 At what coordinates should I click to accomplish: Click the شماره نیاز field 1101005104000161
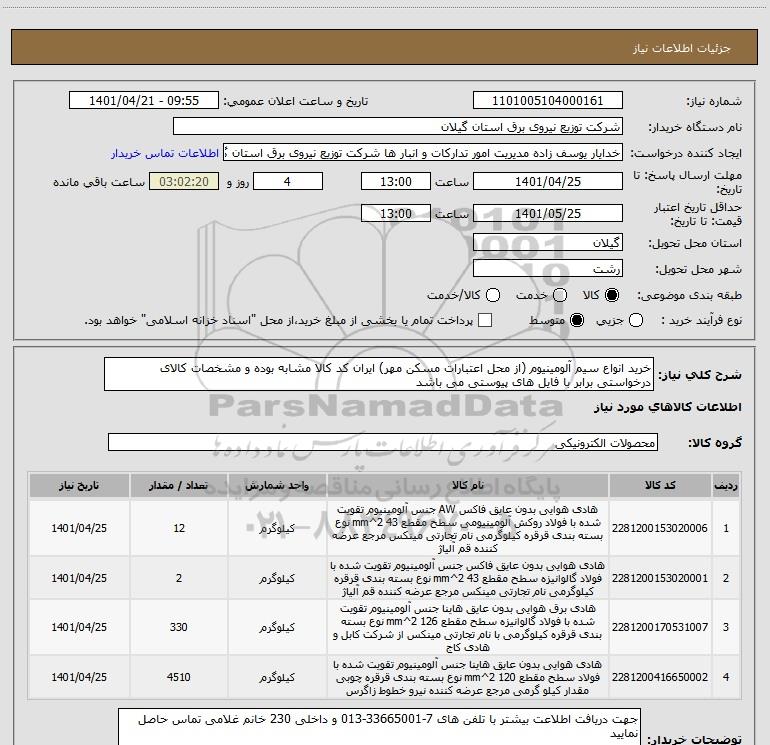(548, 101)
